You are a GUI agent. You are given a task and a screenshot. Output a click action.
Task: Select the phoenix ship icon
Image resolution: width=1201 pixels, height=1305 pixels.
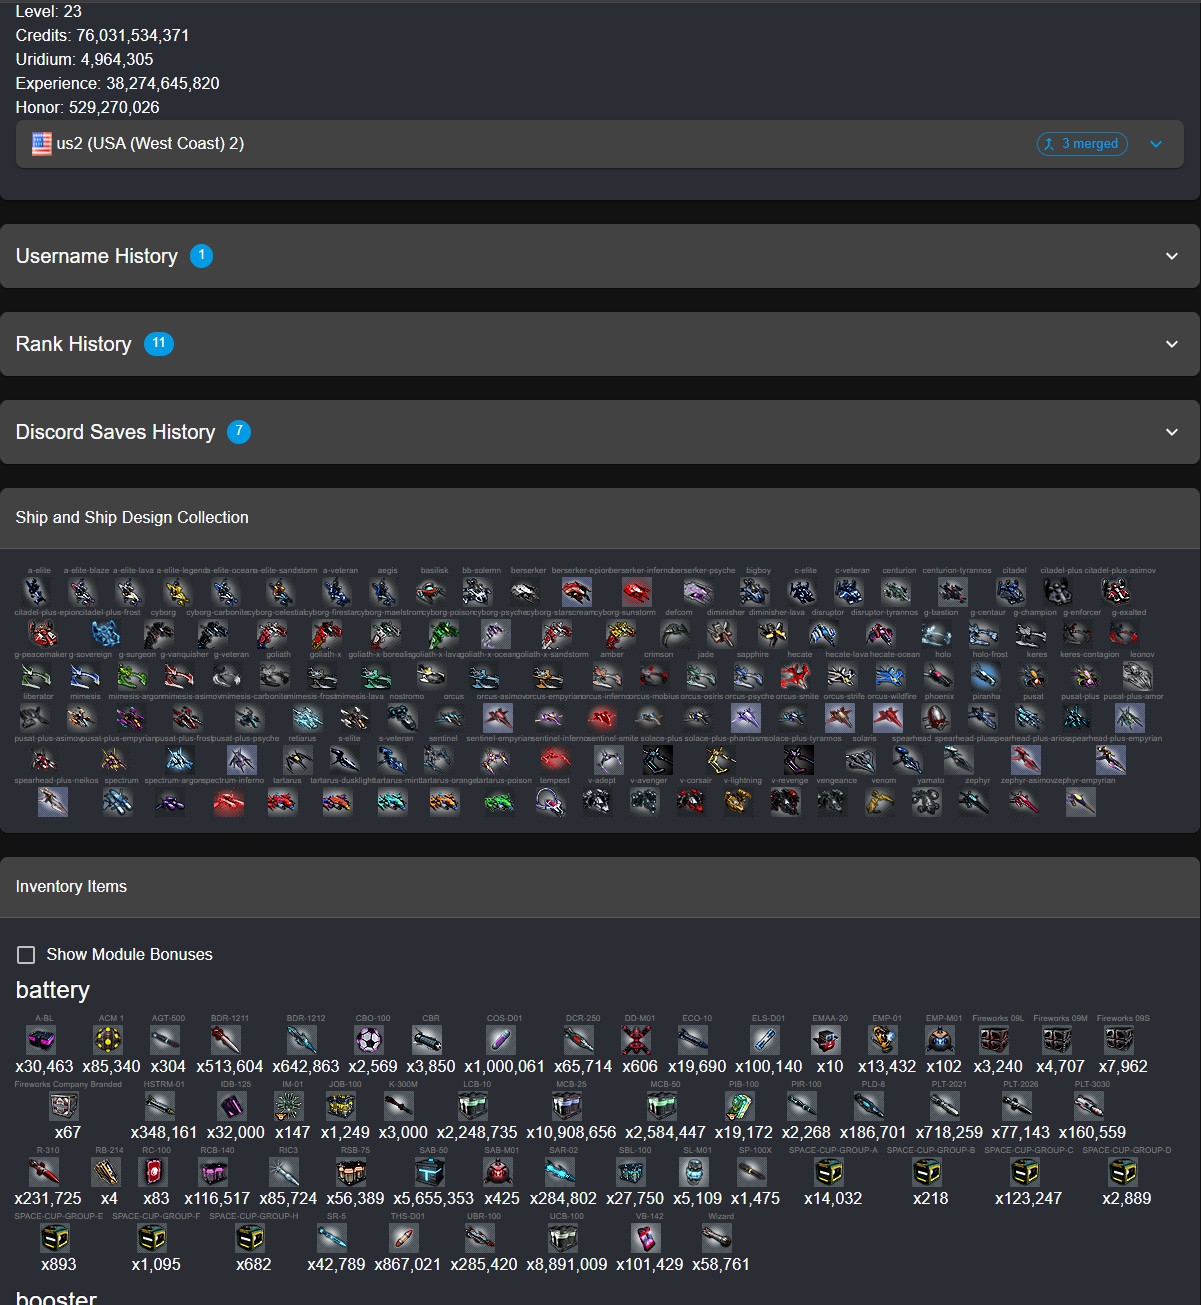936,717
